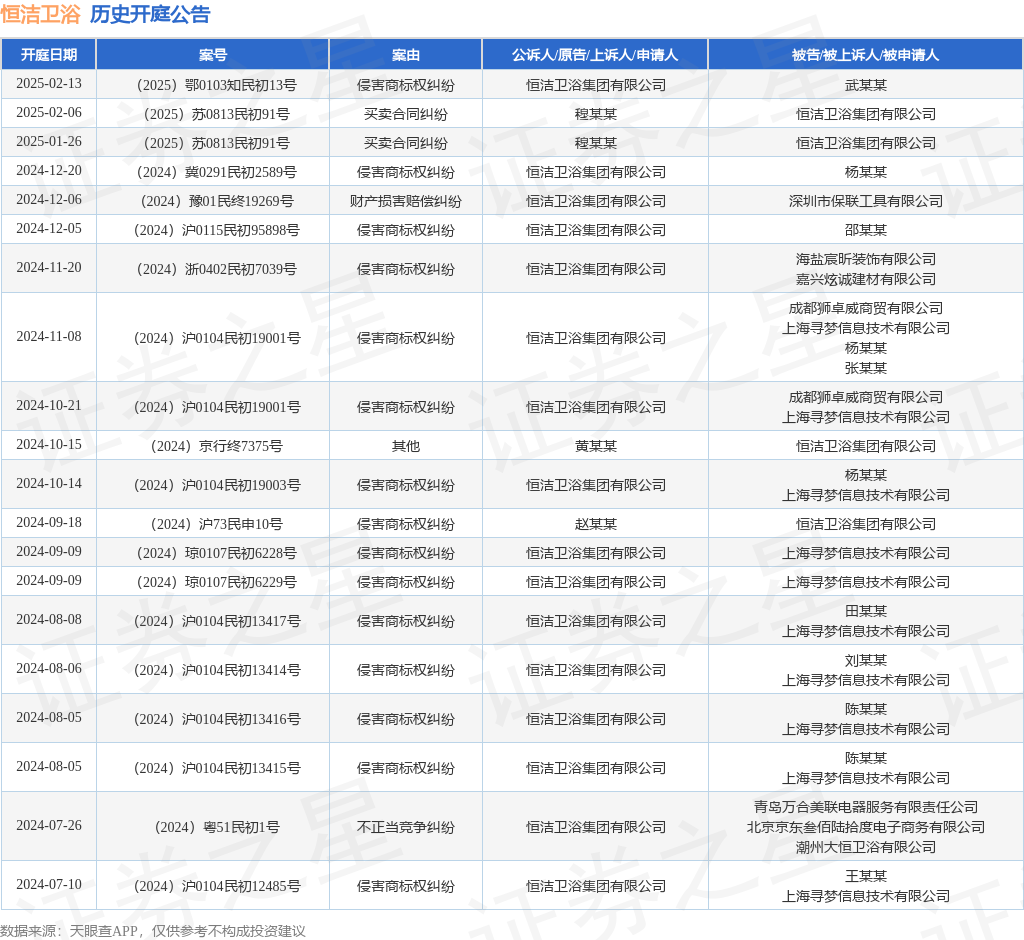The width and height of the screenshot is (1024, 940).
Task: Click defendant 嘉兴炫诚建材有限公司
Action: (865, 280)
